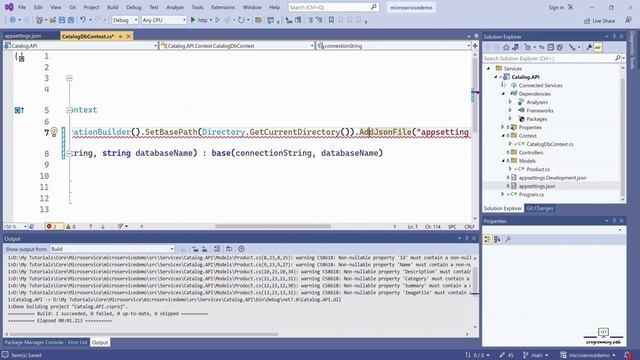
Task: Collapse the code block fold on line 5
Action: pyautogui.click(x=69, y=110)
